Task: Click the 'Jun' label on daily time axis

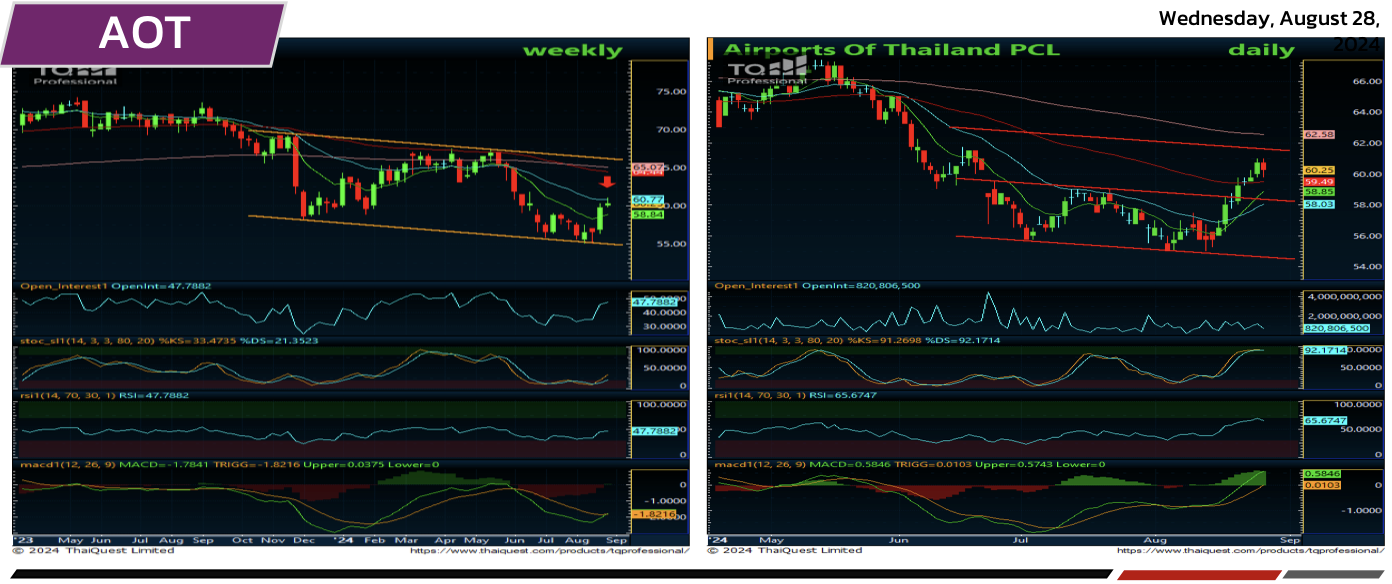Action: click(897, 540)
